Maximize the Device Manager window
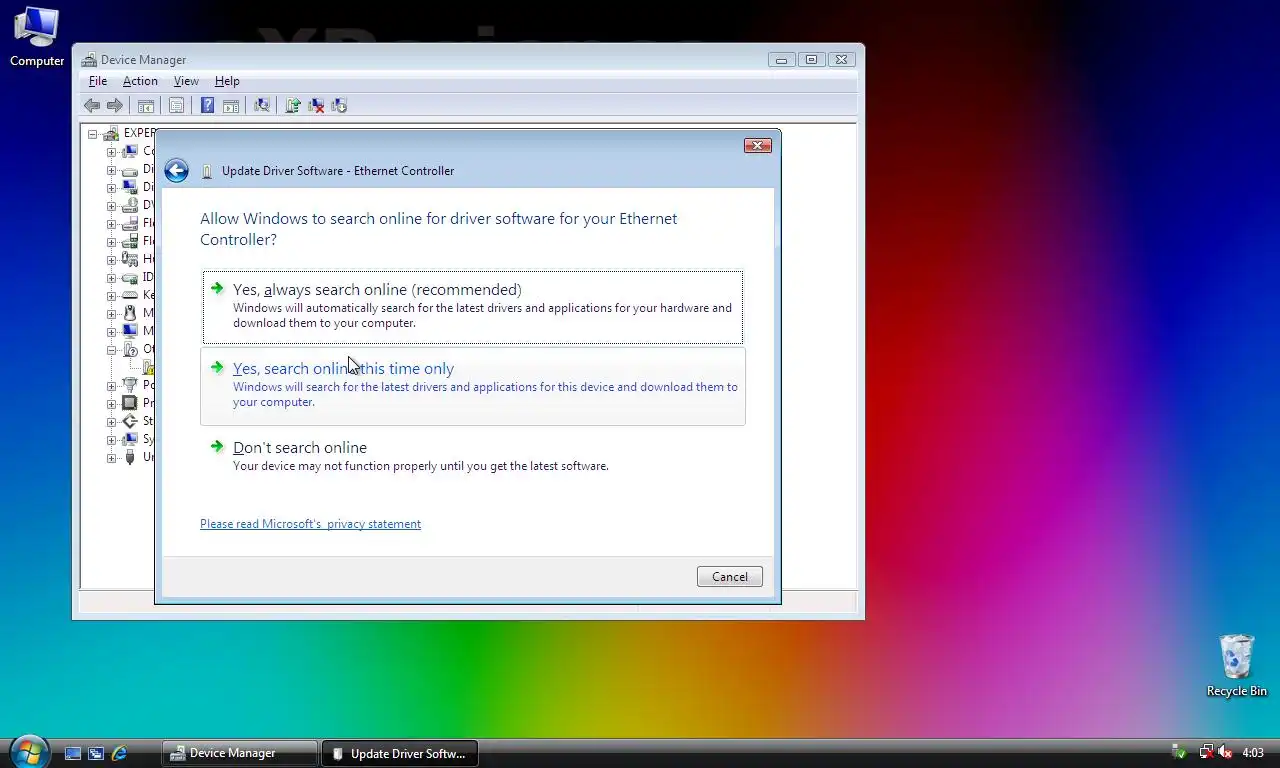The height and width of the screenshot is (768, 1280). (x=811, y=60)
